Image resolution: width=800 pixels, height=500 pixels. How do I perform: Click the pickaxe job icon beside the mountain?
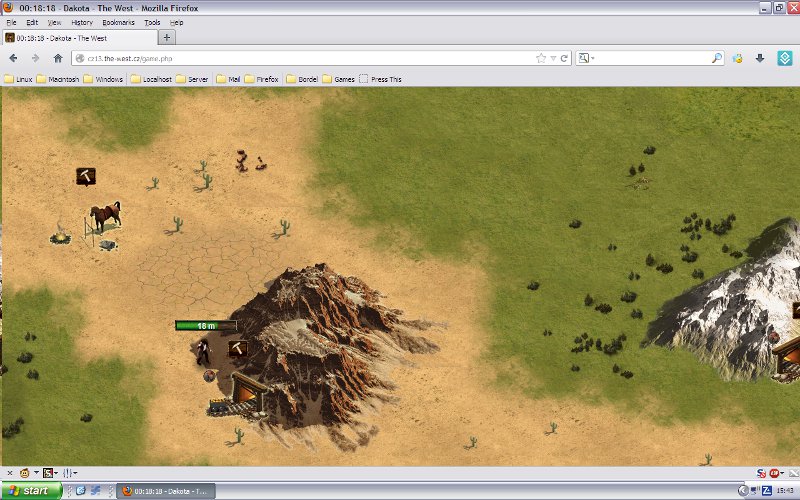(237, 348)
